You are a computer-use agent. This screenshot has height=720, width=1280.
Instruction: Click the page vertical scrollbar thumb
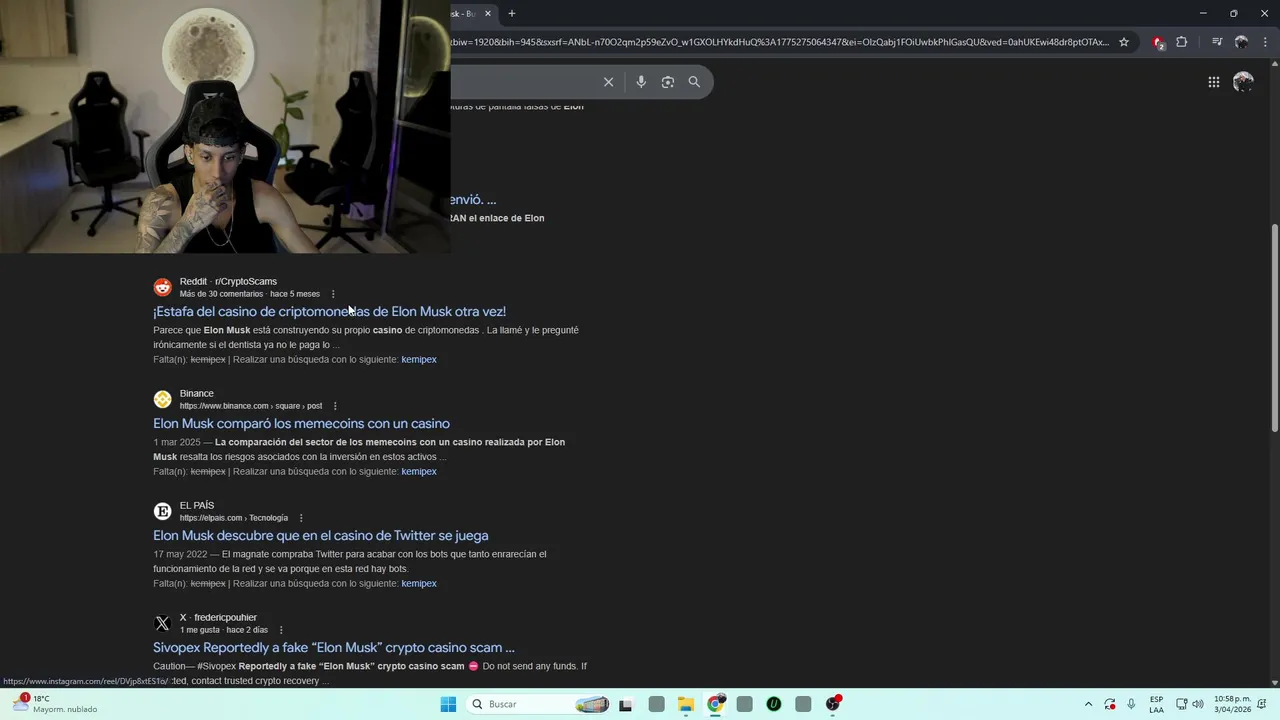tap(1274, 328)
